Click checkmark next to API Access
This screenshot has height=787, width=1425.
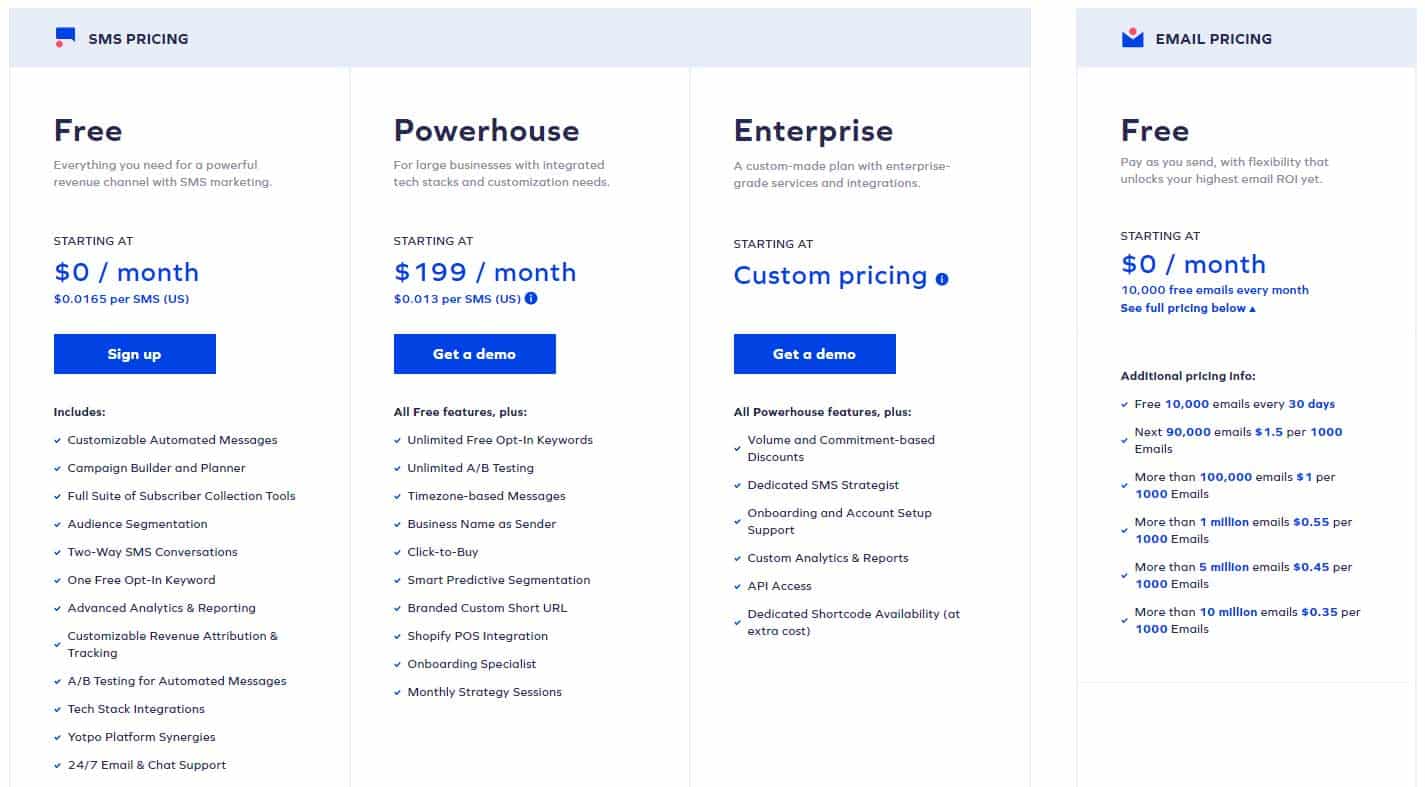(738, 586)
